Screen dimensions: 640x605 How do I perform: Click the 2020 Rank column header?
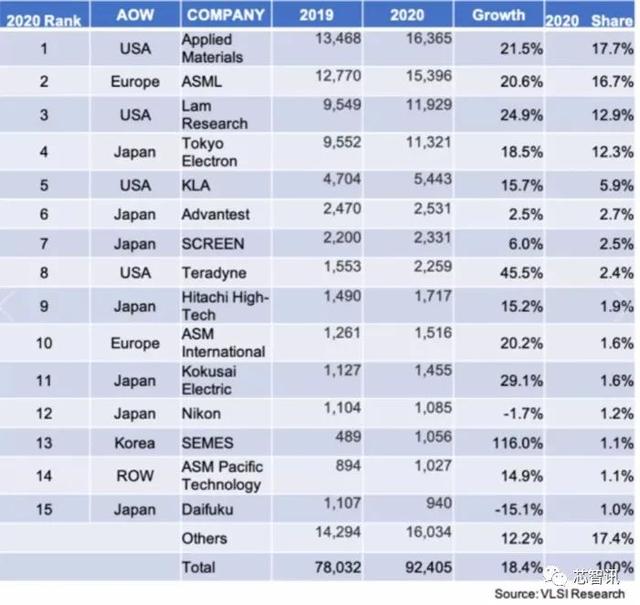(44, 17)
